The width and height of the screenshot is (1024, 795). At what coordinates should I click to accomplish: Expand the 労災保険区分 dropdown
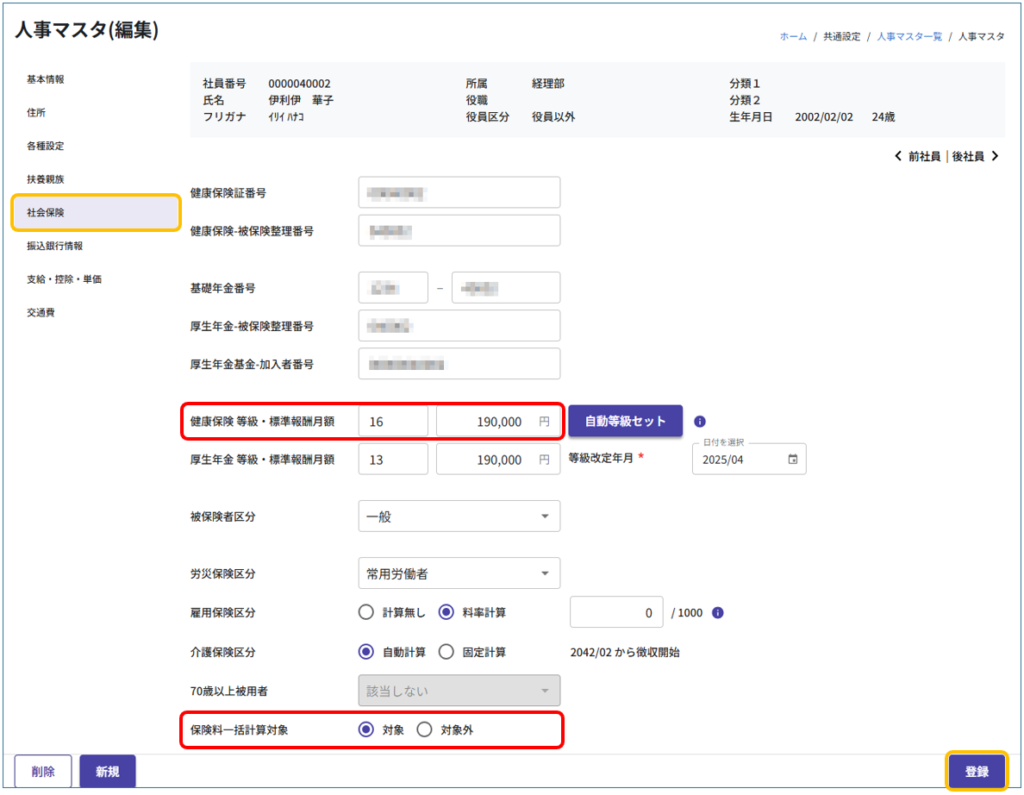click(458, 574)
